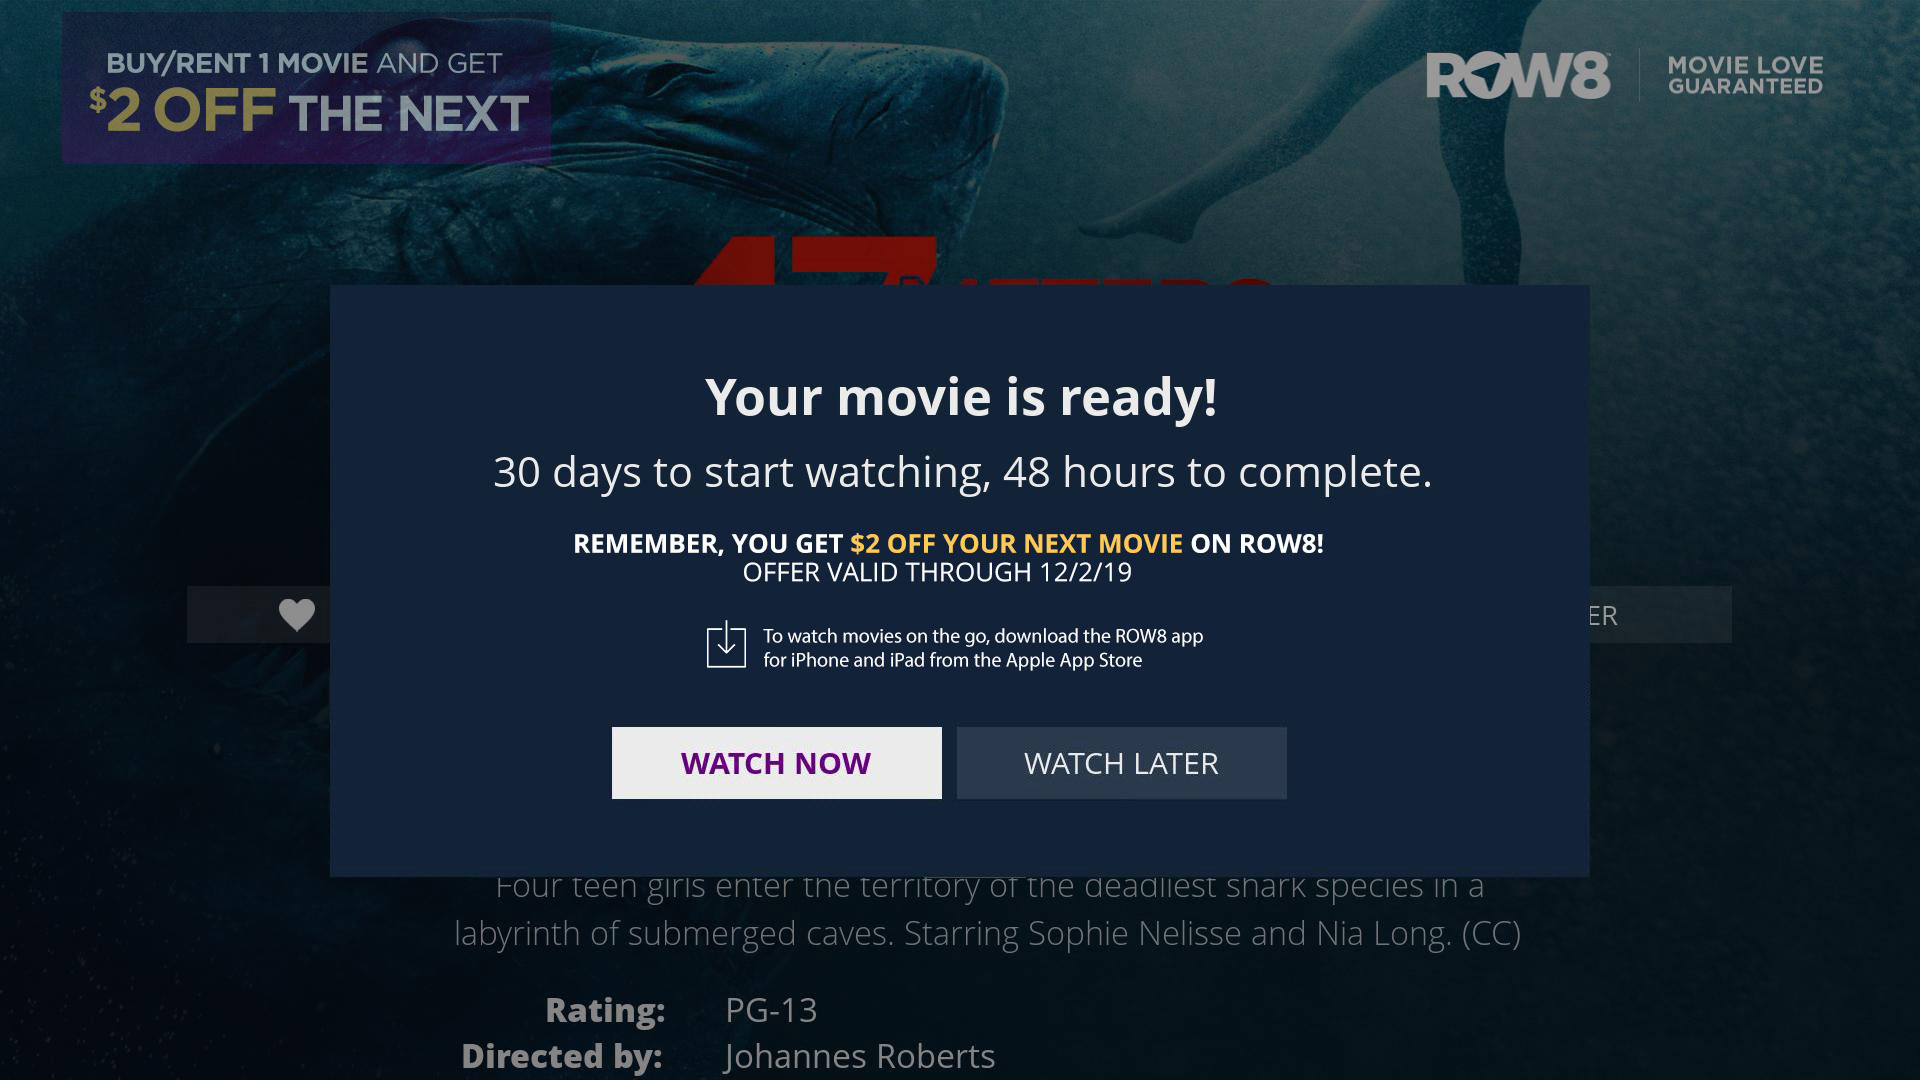Click the movie synopsis text
1920x1080 pixels.
(987, 912)
